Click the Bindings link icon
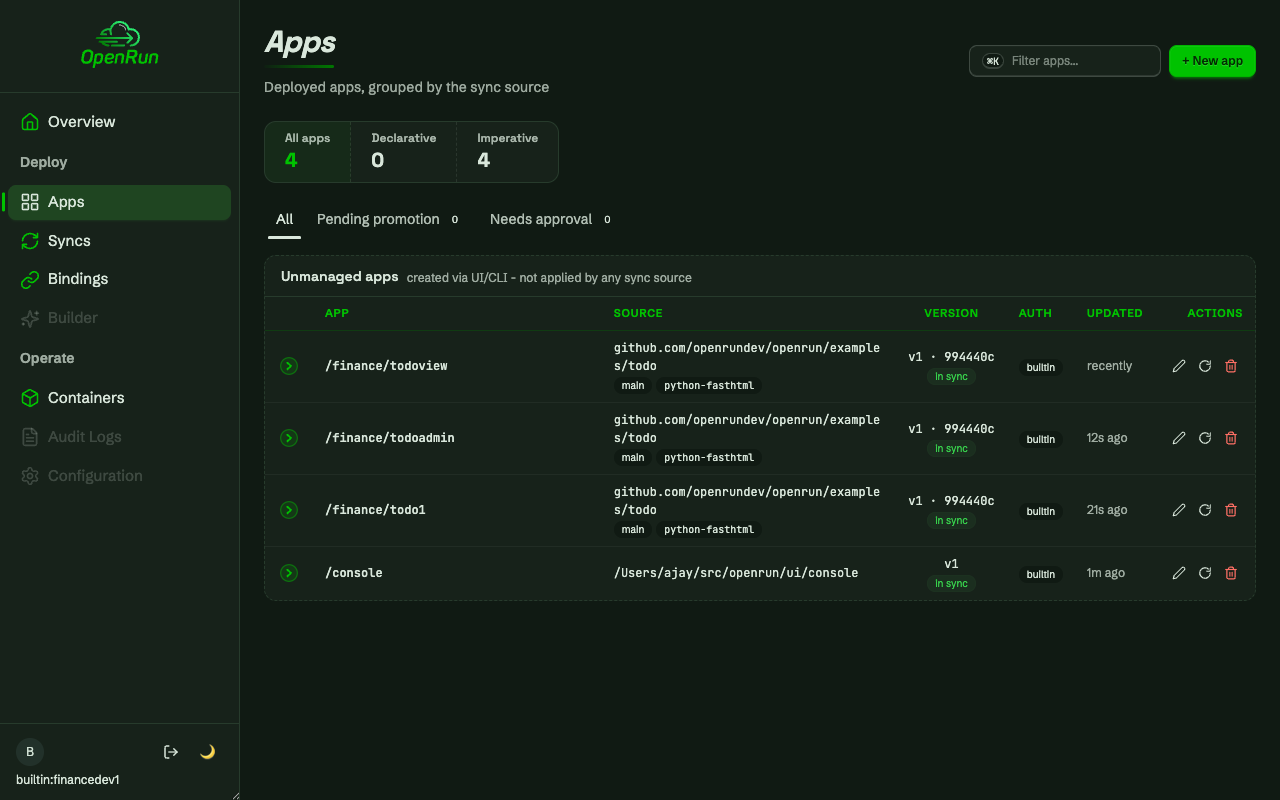1280x800 pixels. (x=30, y=279)
